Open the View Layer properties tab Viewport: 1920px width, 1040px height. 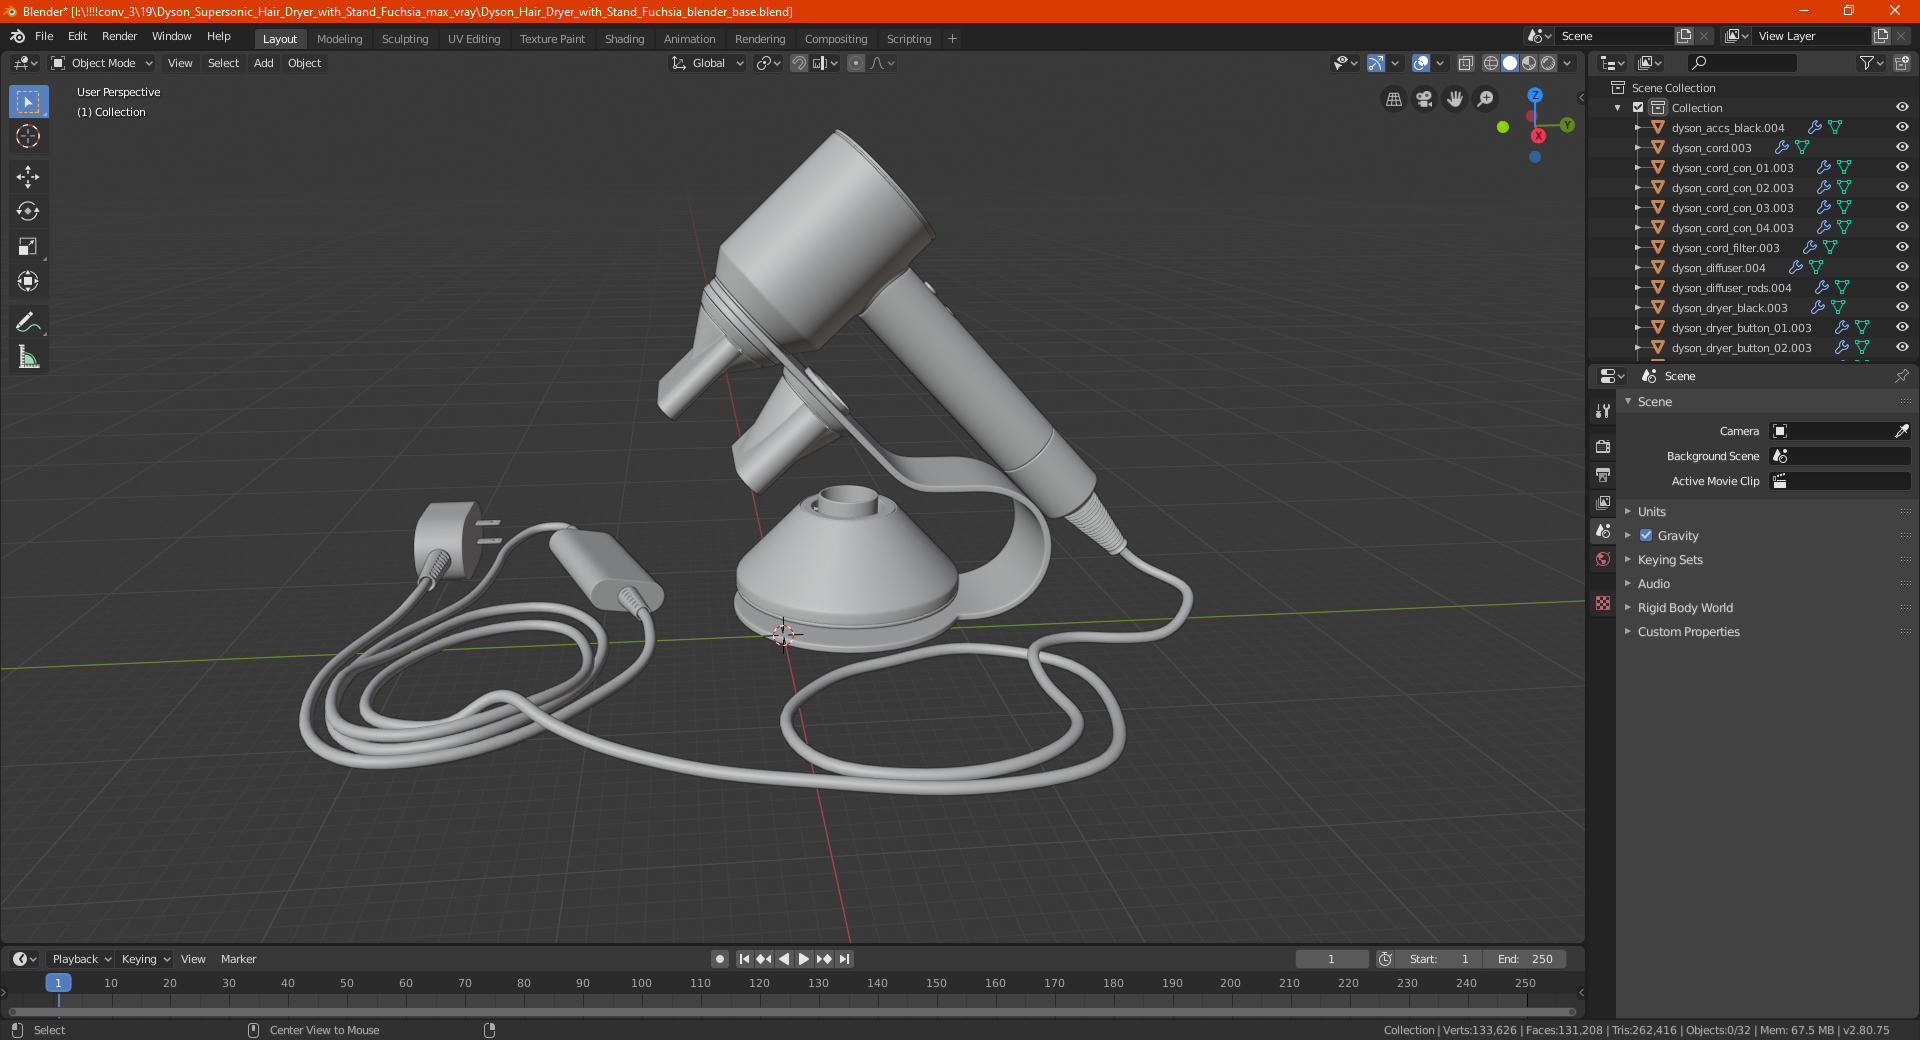(x=1603, y=502)
